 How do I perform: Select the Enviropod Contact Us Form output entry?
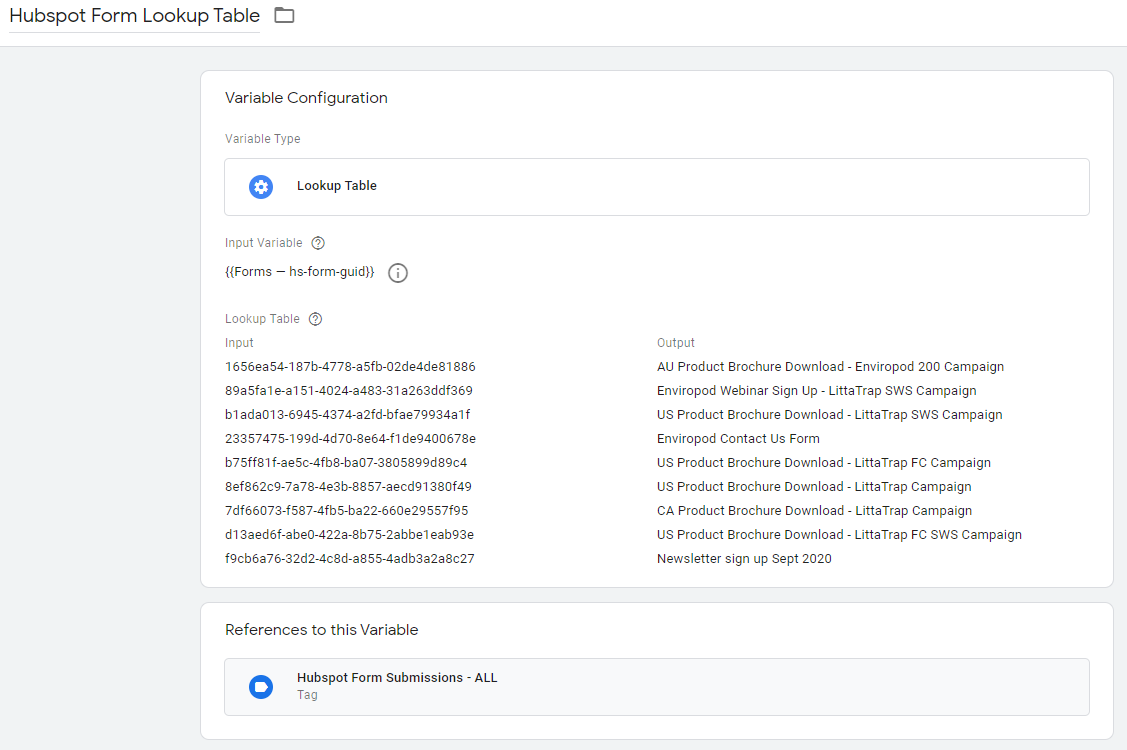[x=738, y=438]
